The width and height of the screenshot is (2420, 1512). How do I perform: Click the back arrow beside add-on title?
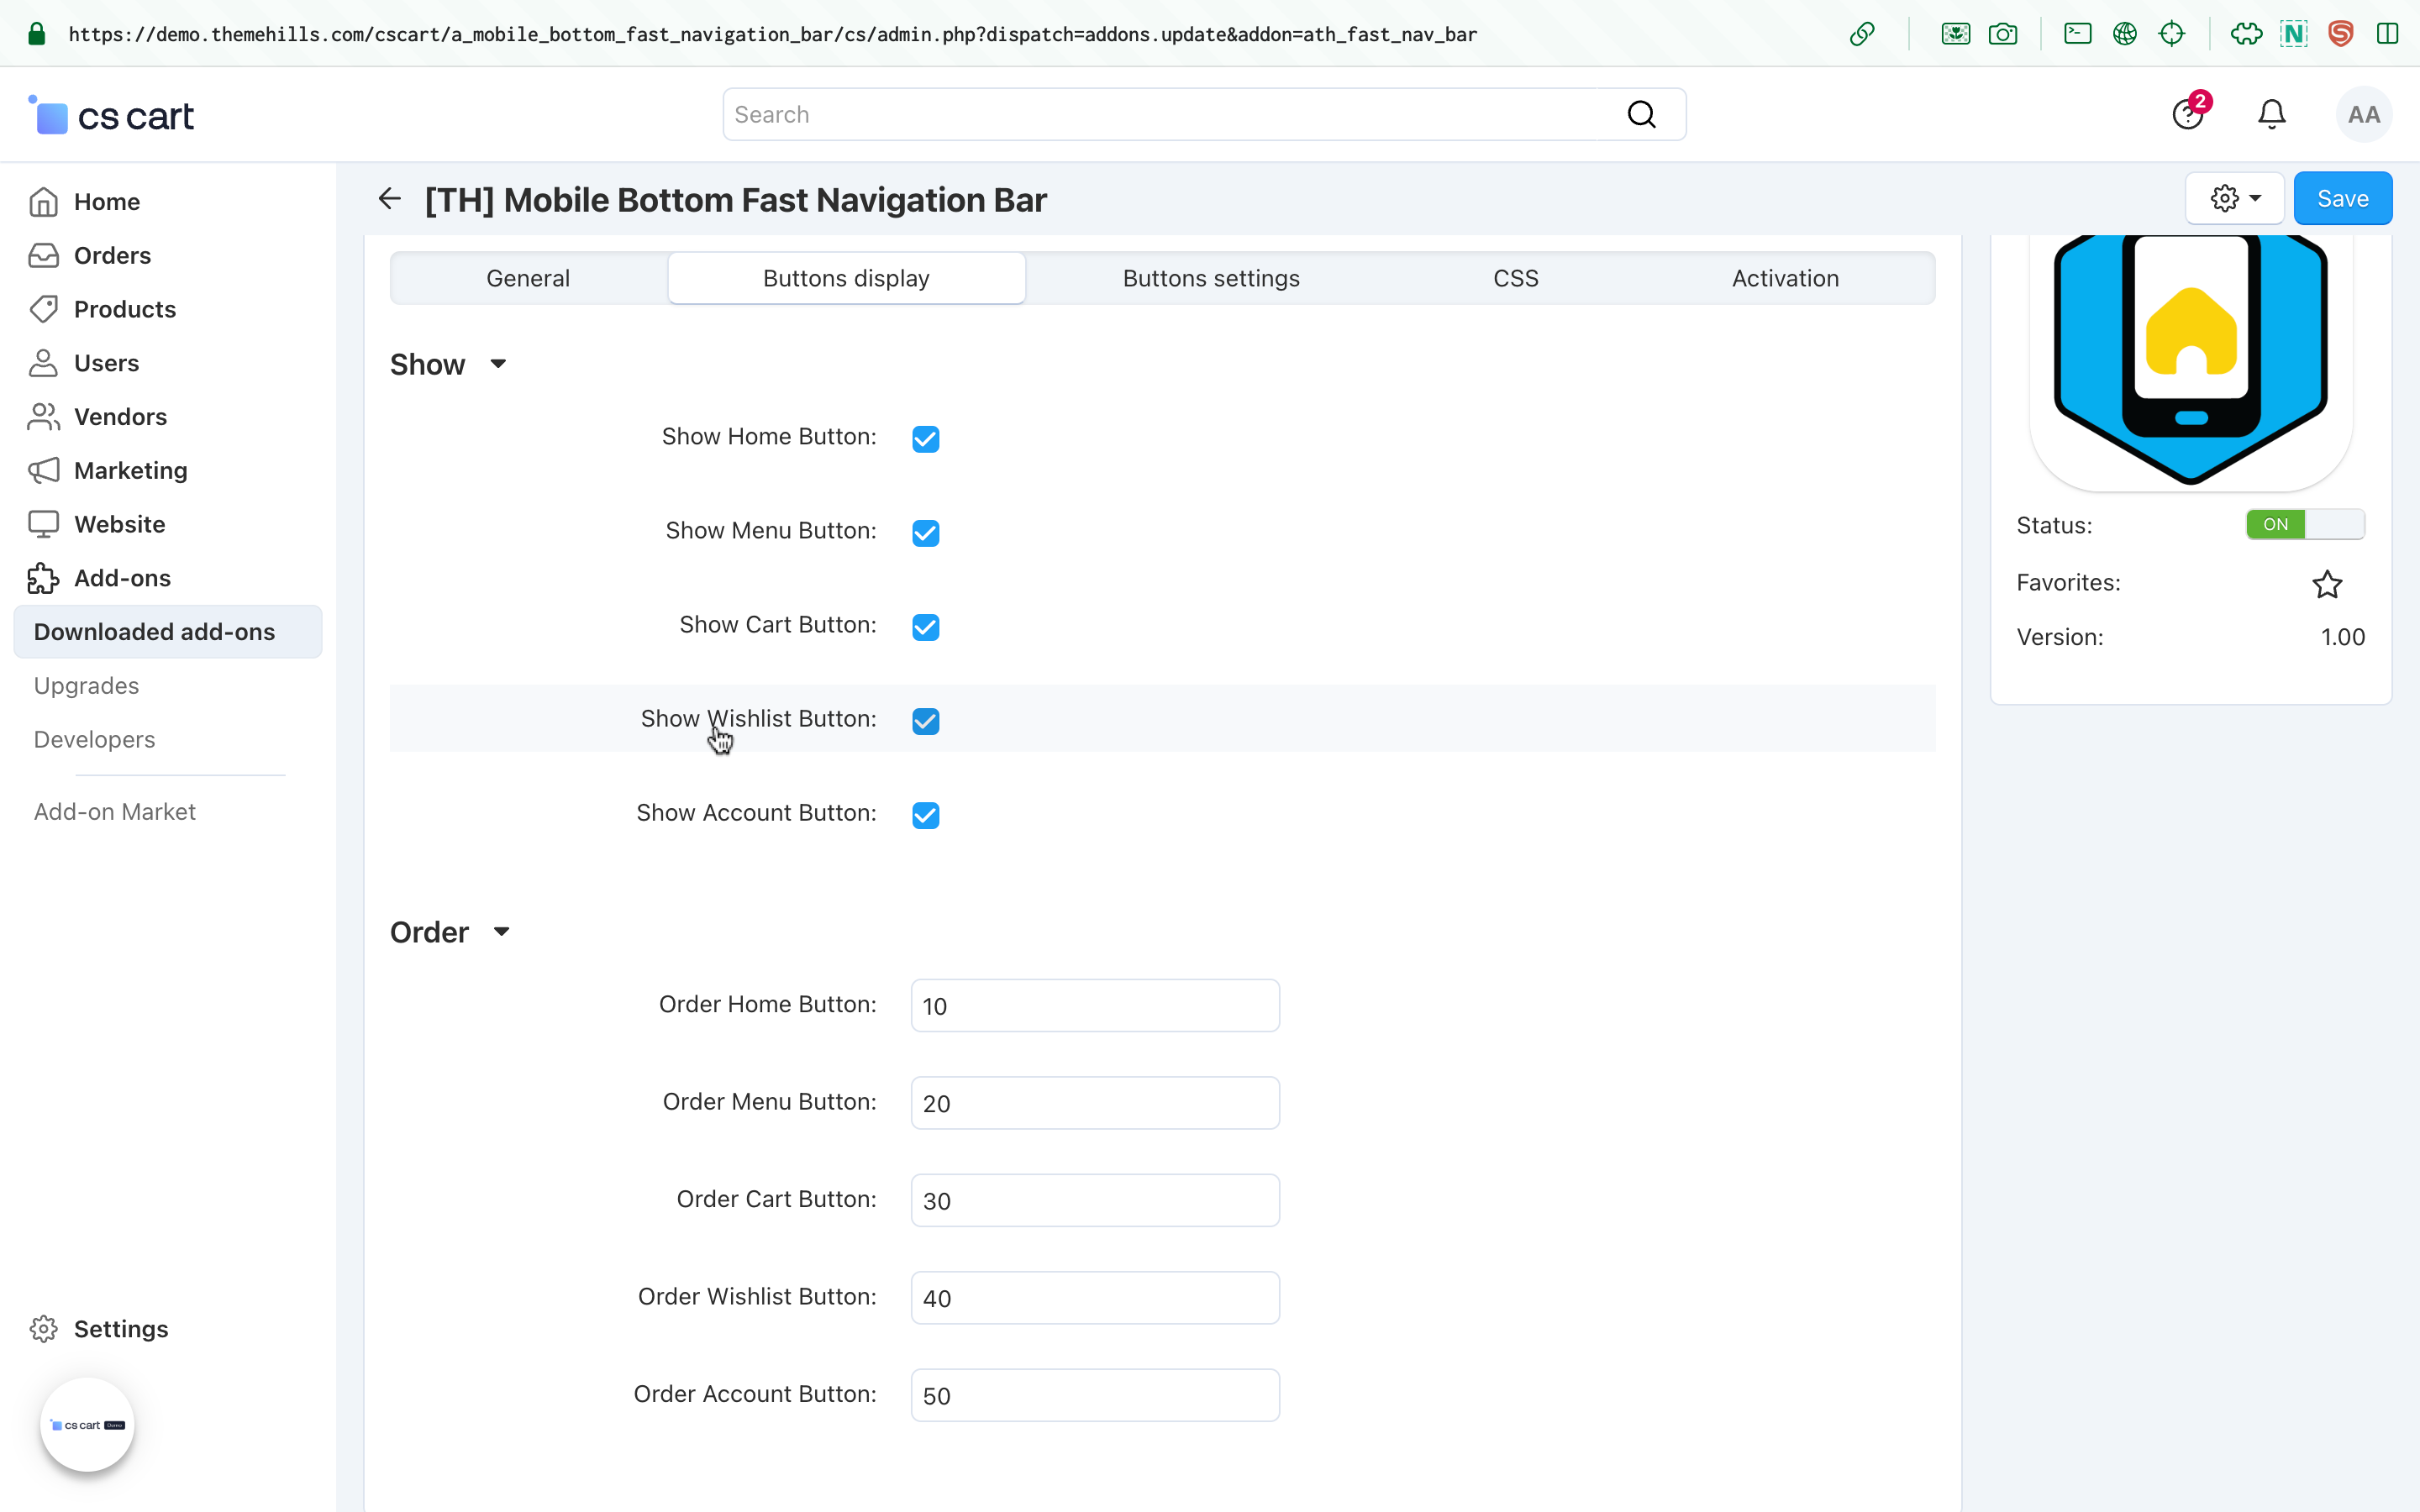click(x=390, y=199)
